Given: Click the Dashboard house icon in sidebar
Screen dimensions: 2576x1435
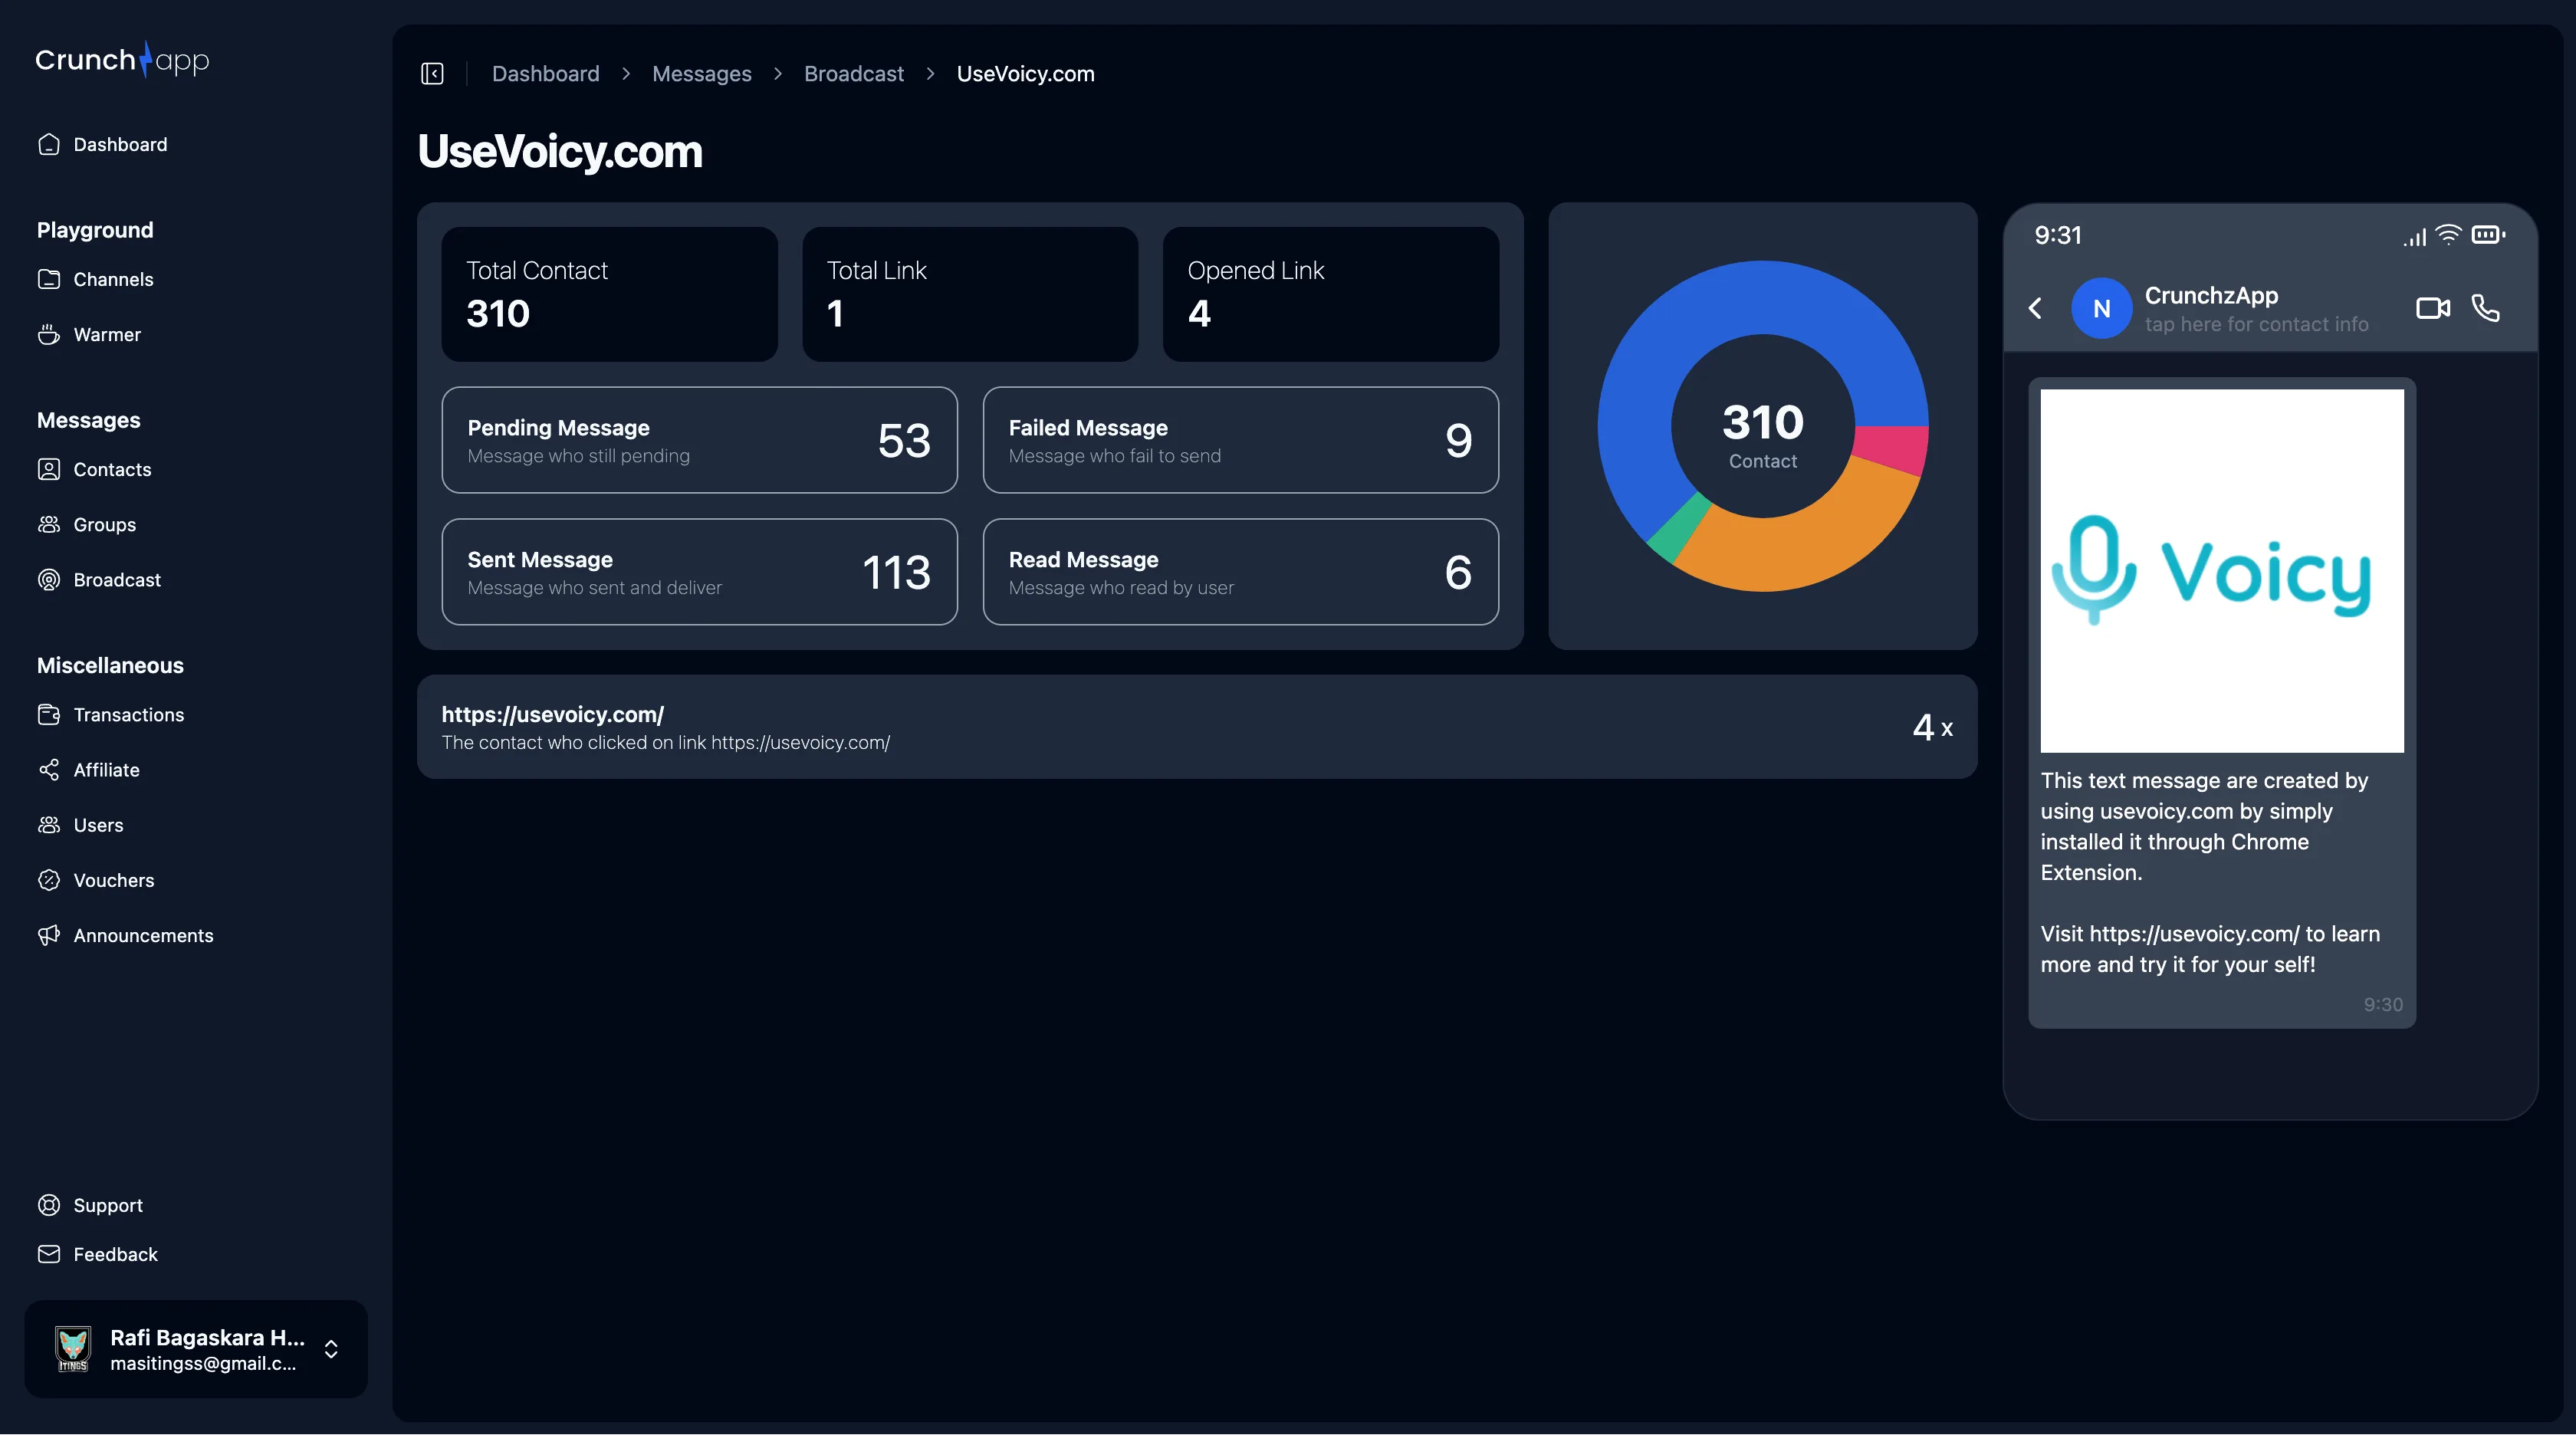Looking at the screenshot, I should (49, 144).
